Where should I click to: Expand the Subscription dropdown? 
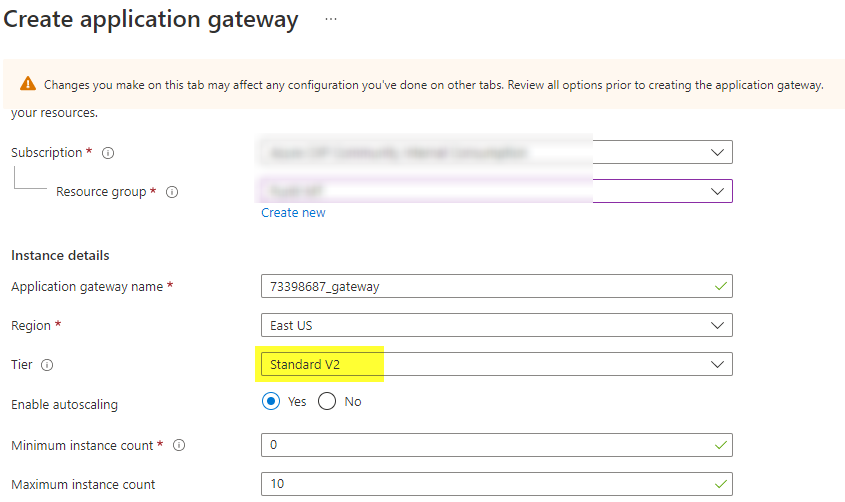click(716, 152)
